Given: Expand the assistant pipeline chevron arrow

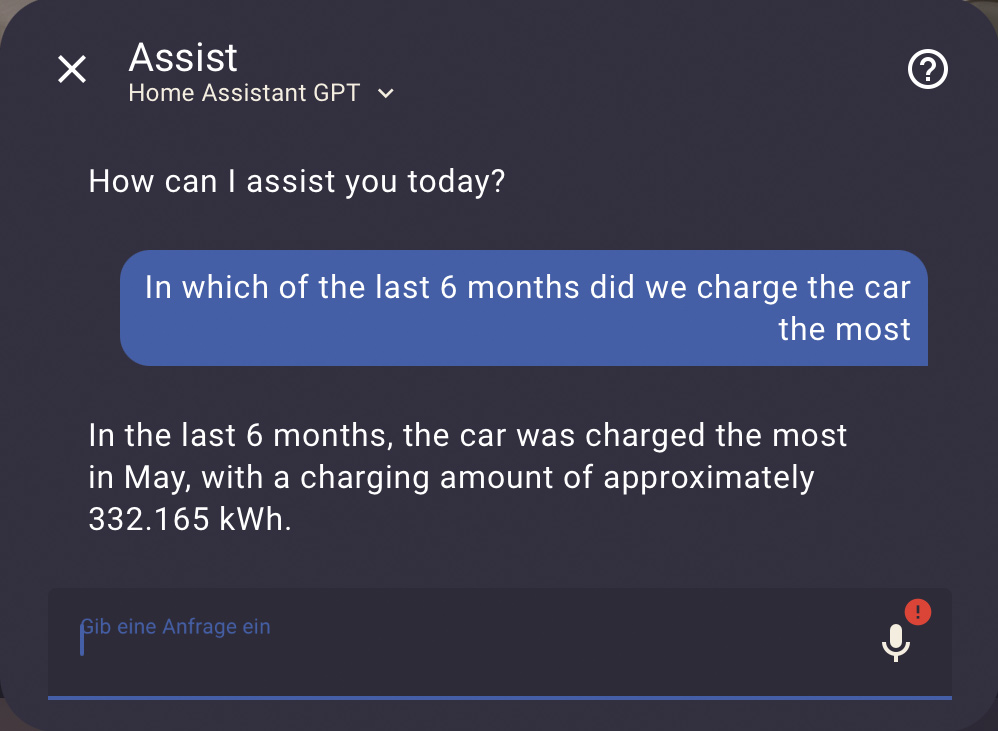Looking at the screenshot, I should pyautogui.click(x=386, y=94).
